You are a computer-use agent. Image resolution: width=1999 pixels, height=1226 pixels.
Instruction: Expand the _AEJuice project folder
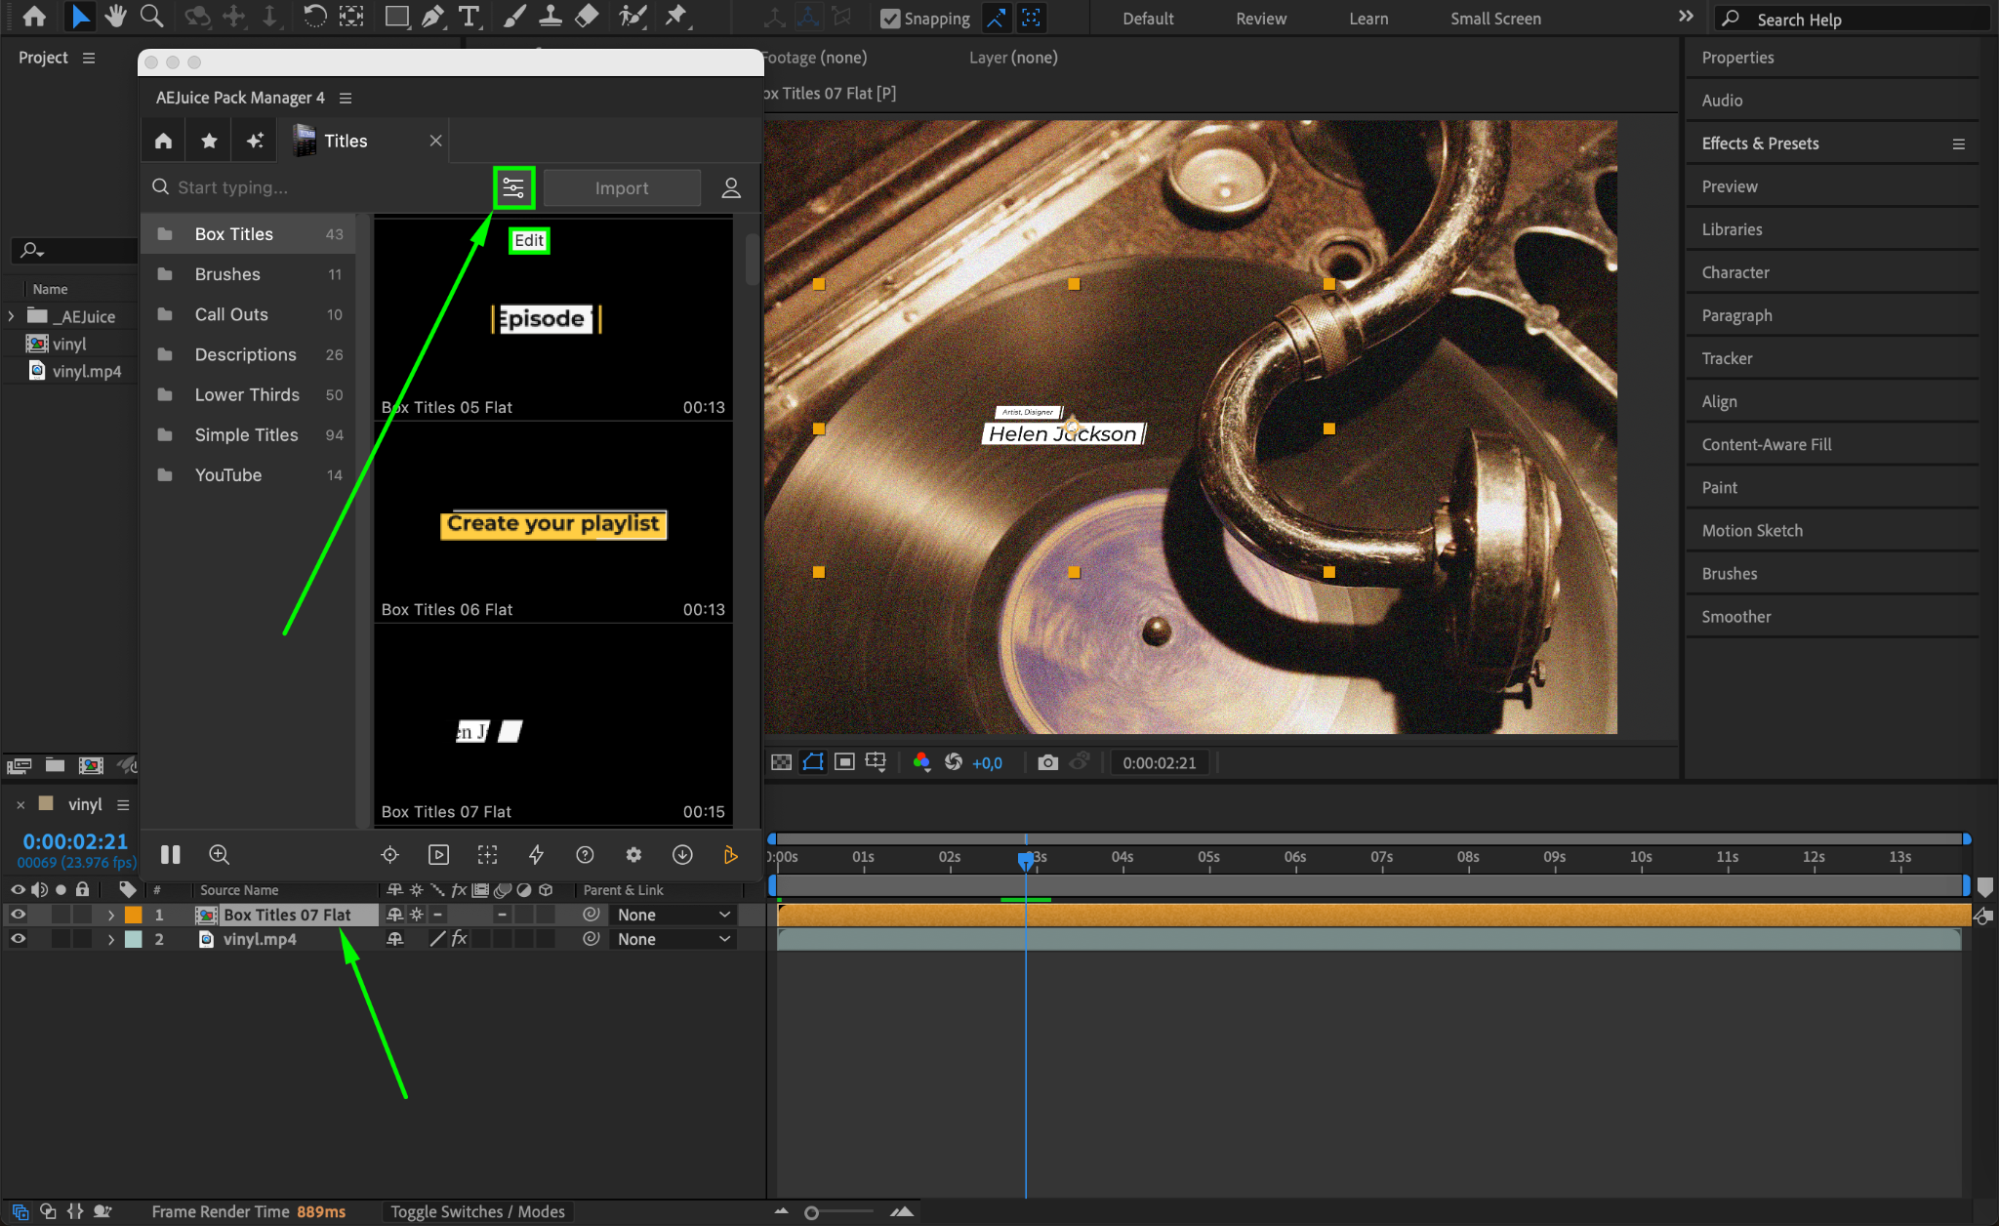pyautogui.click(x=11, y=316)
